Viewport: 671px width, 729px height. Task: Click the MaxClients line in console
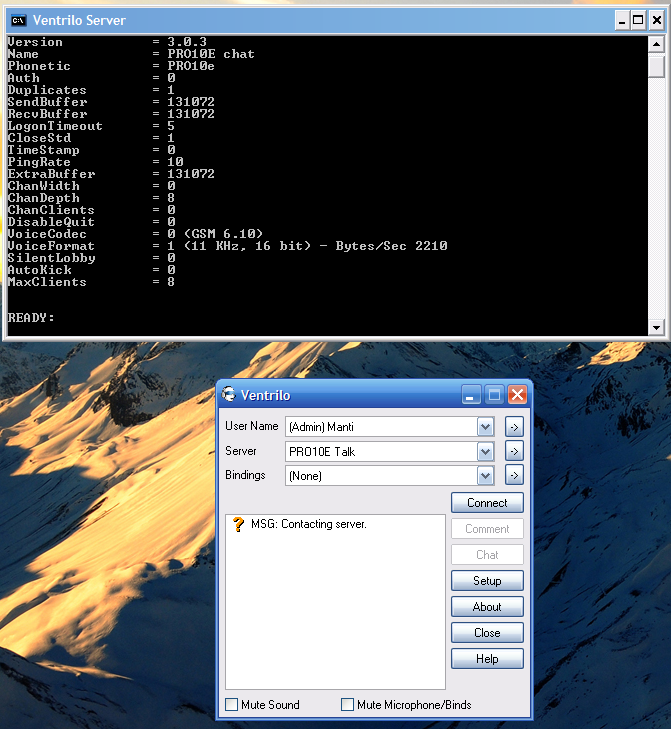click(91, 282)
